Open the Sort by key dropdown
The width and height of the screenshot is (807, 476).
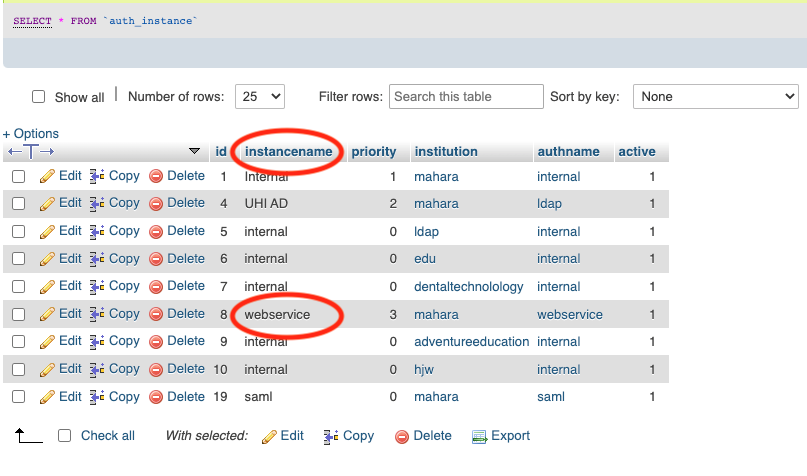click(716, 97)
